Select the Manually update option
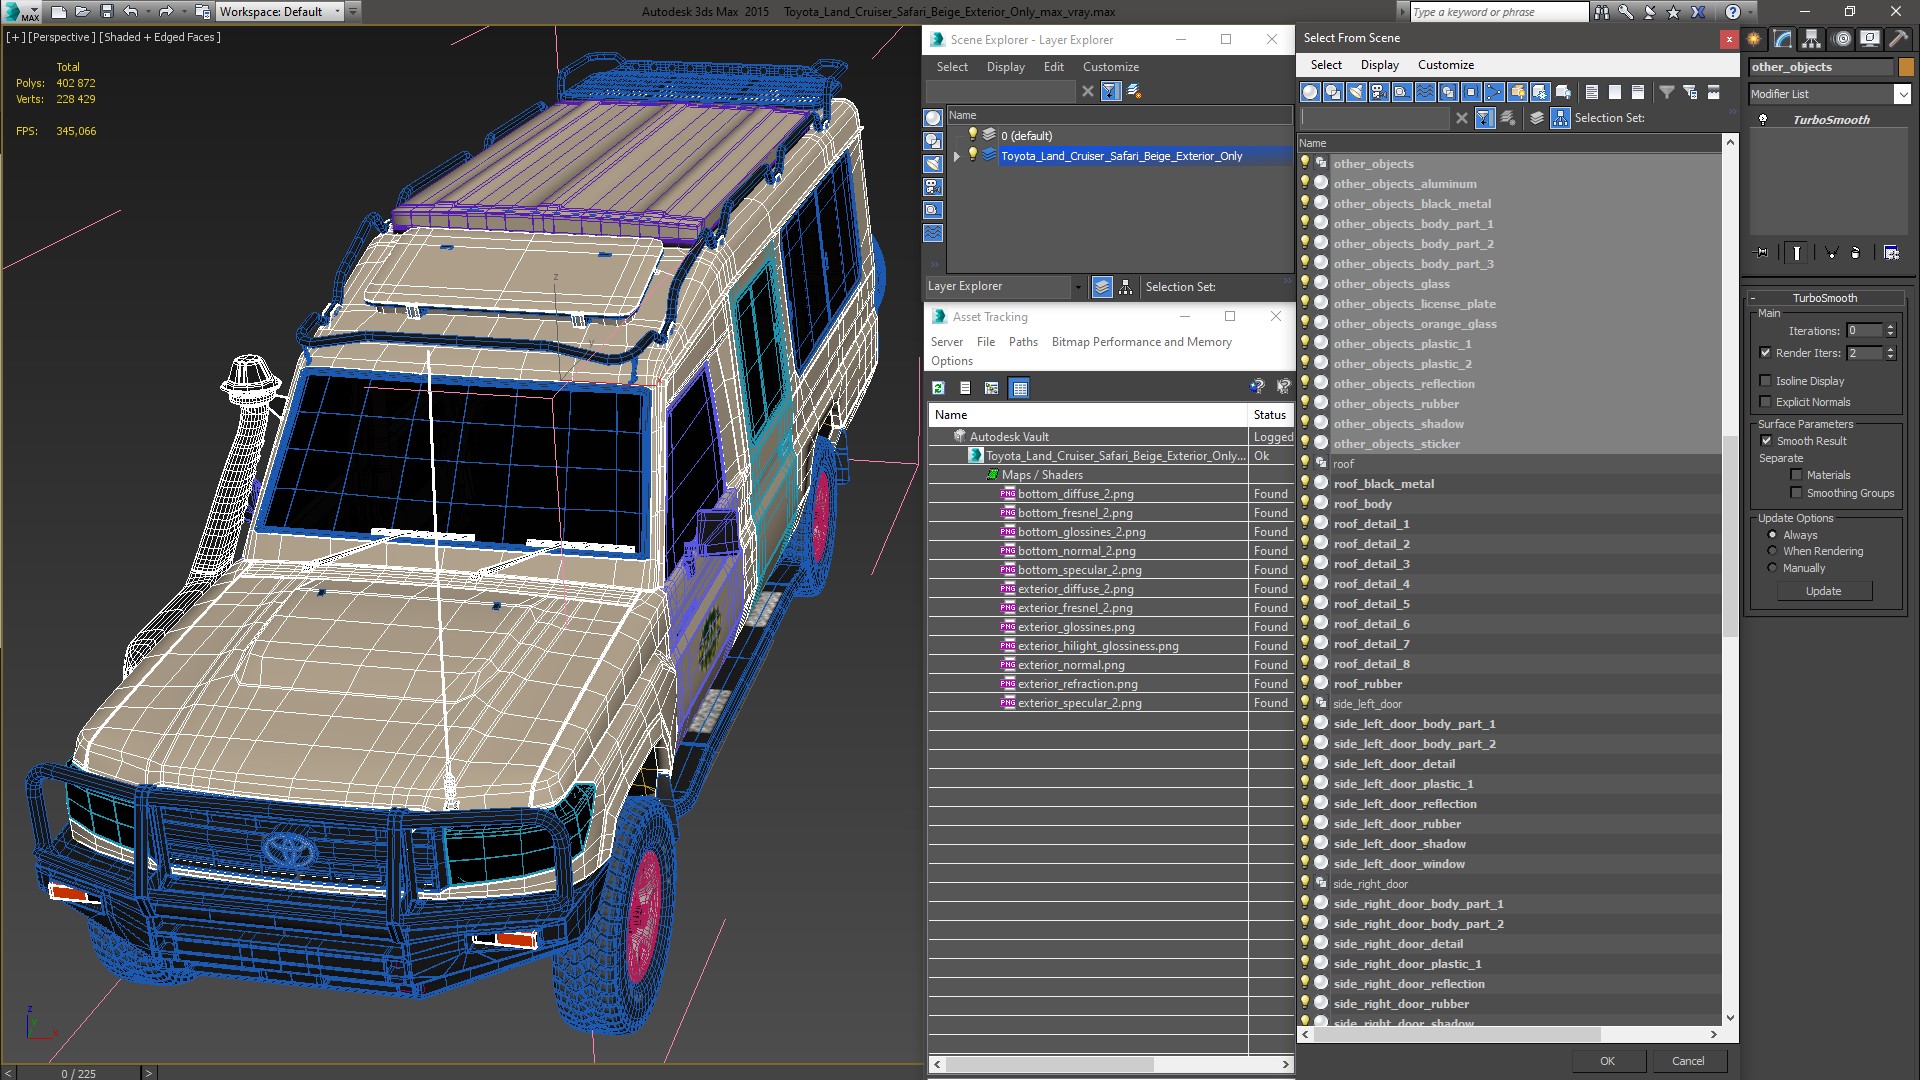The width and height of the screenshot is (1920, 1080). click(1772, 568)
